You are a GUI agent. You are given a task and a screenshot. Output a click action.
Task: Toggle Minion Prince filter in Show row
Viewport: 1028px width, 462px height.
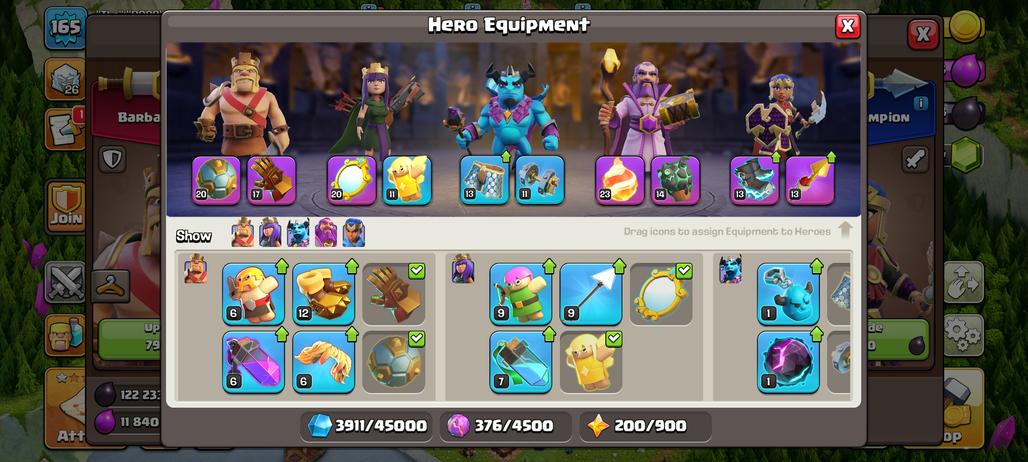pyautogui.click(x=298, y=233)
